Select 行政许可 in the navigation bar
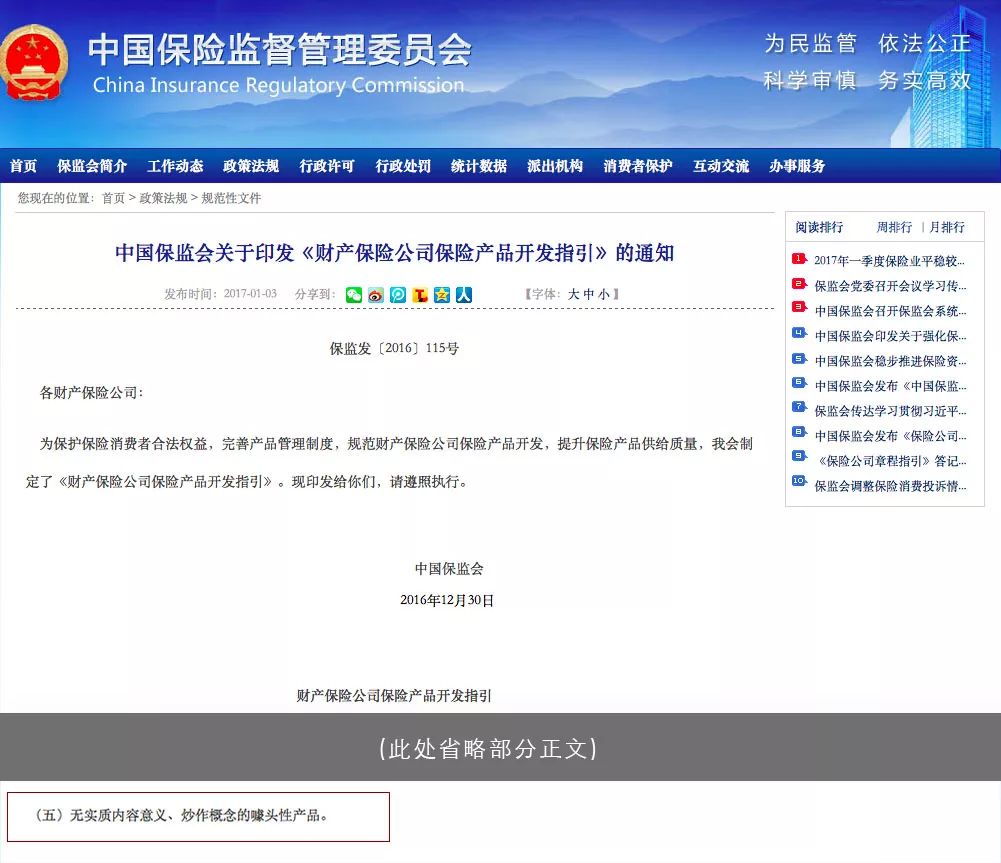Screen dimensions: 1001x863 tap(327, 166)
